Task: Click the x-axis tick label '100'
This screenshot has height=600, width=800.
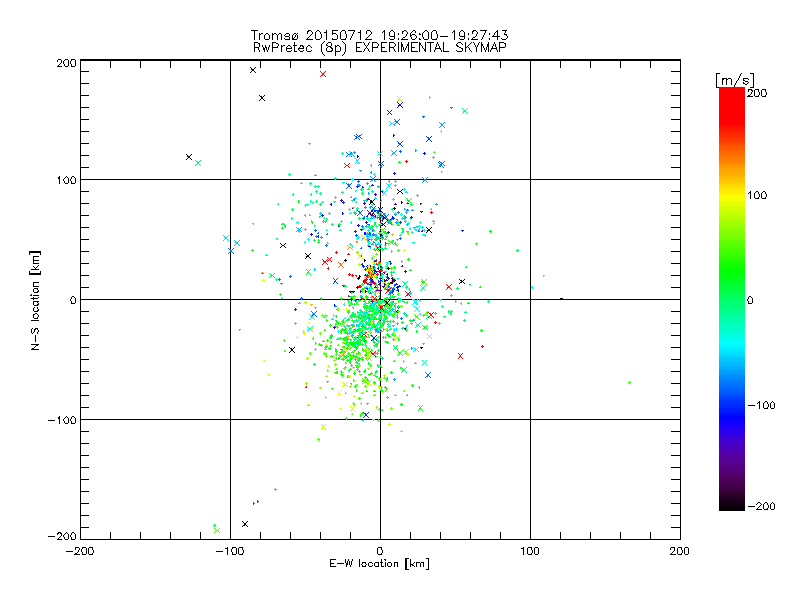Action: pos(530,552)
